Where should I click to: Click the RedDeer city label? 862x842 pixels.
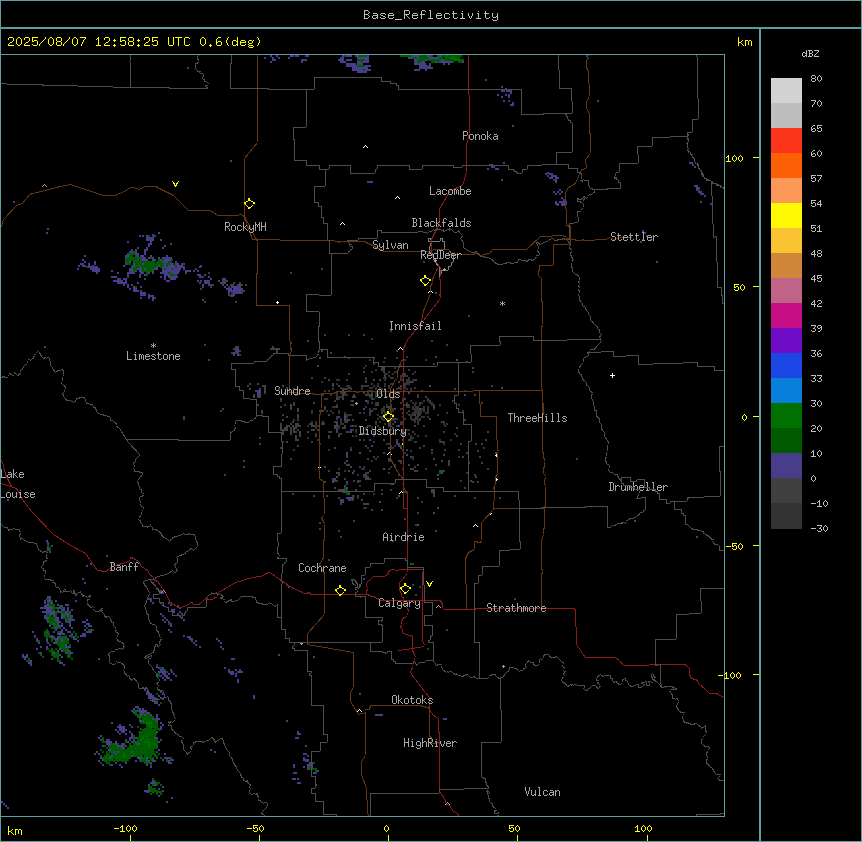click(x=440, y=255)
